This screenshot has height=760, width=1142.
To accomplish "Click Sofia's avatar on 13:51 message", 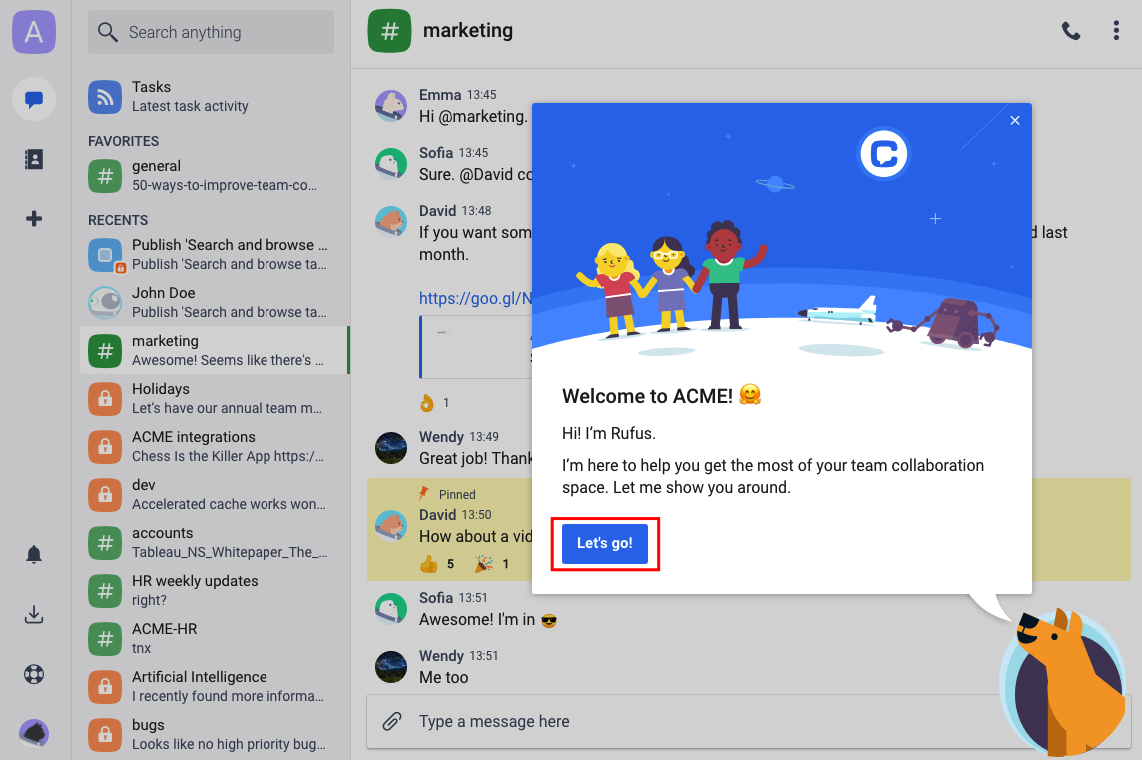I will tap(391, 609).
